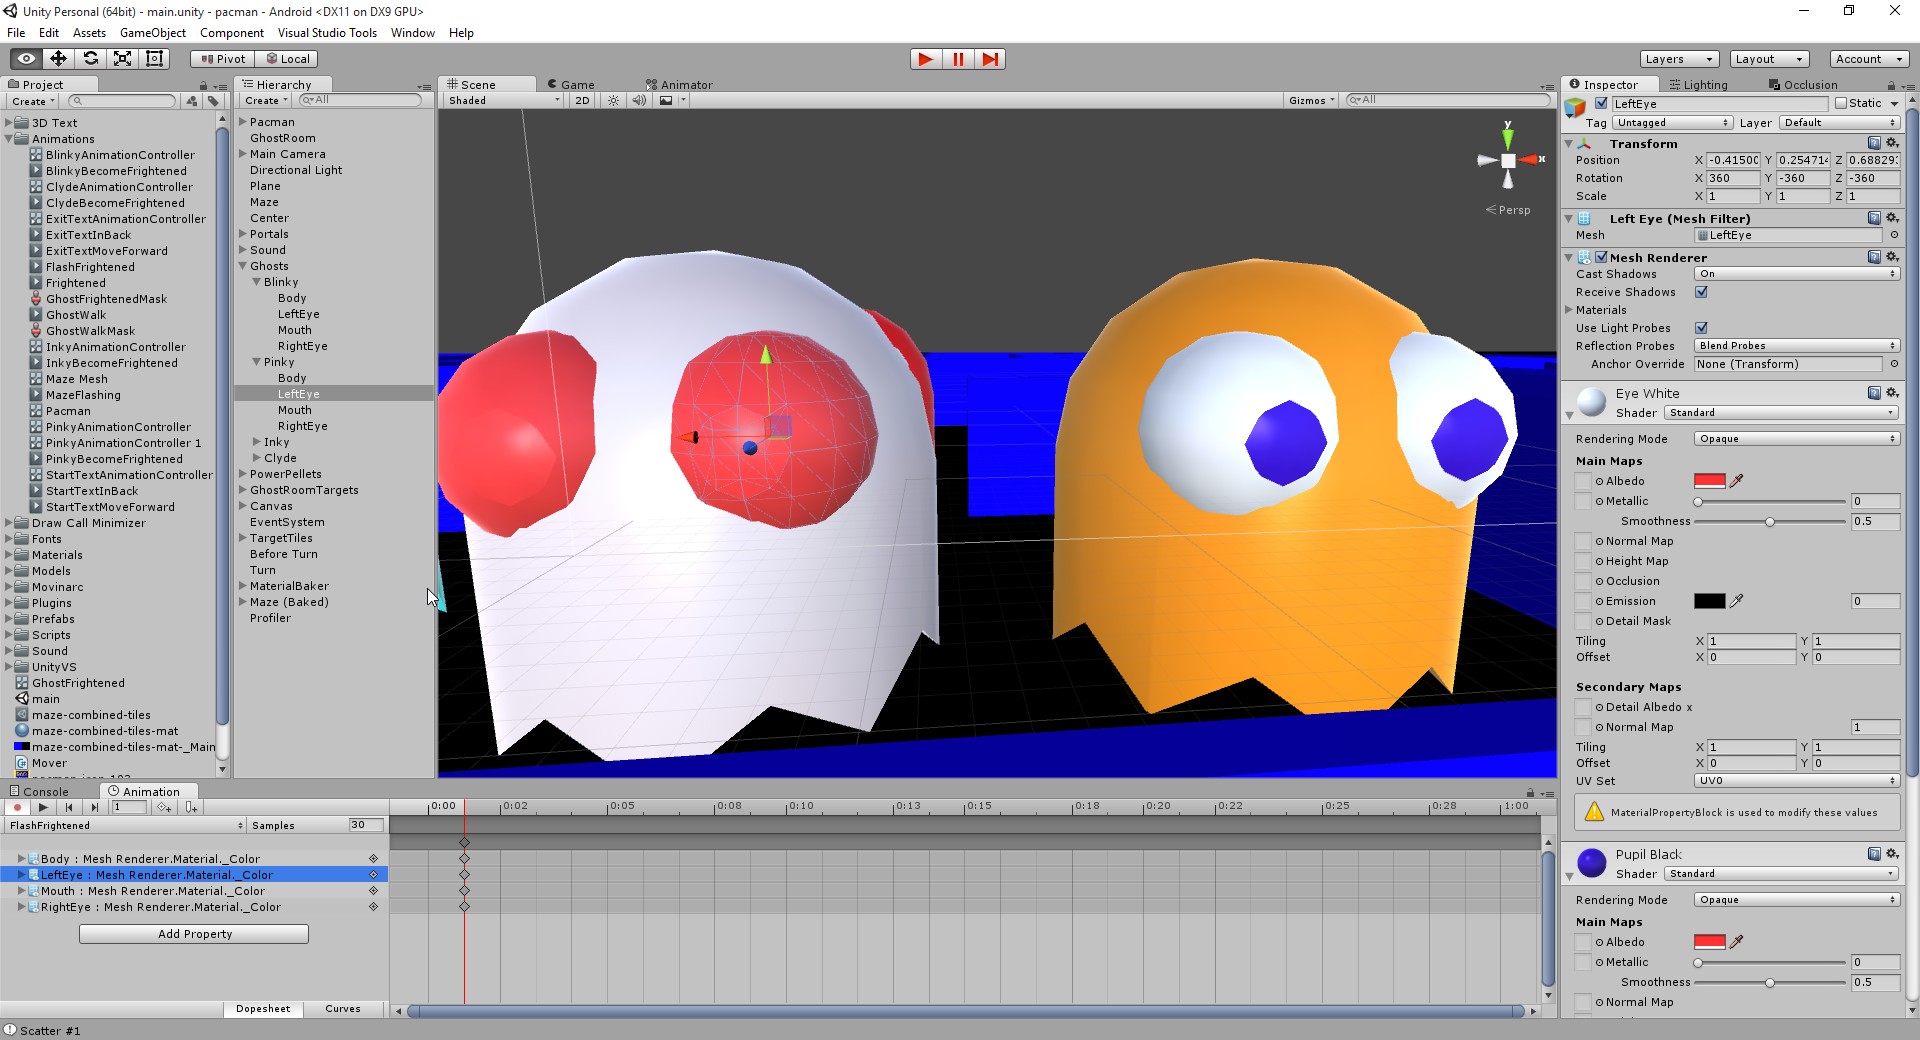The image size is (1920, 1040).
Task: Switch to the Console tab
Action: (x=39, y=792)
